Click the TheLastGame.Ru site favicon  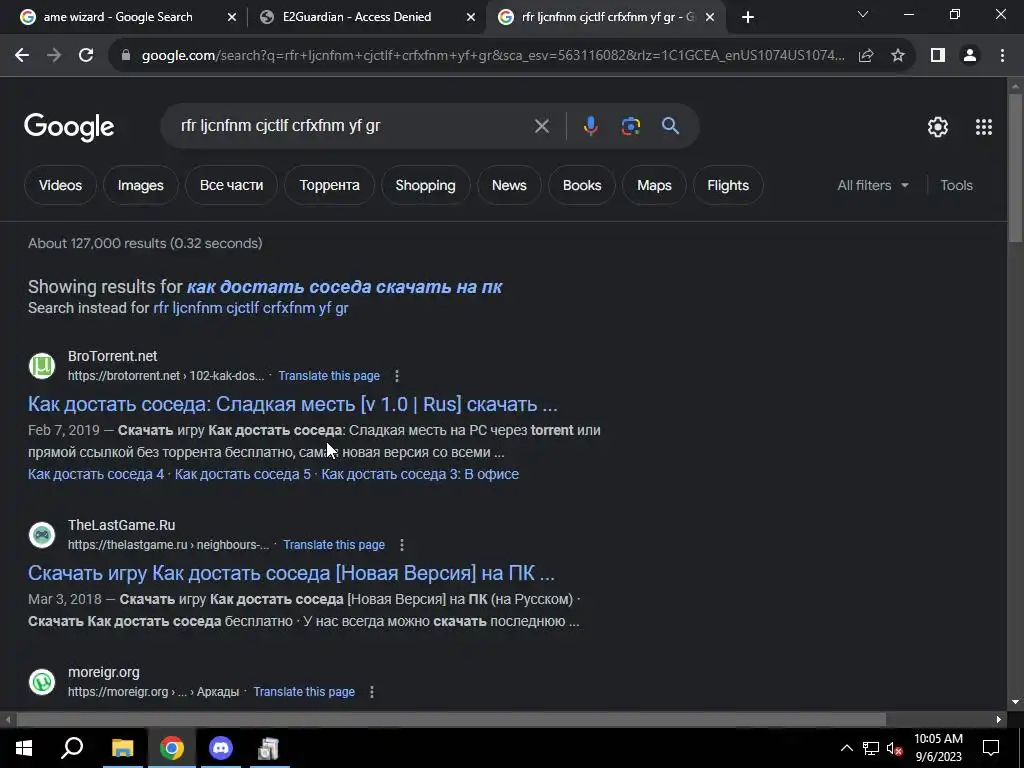pos(42,535)
